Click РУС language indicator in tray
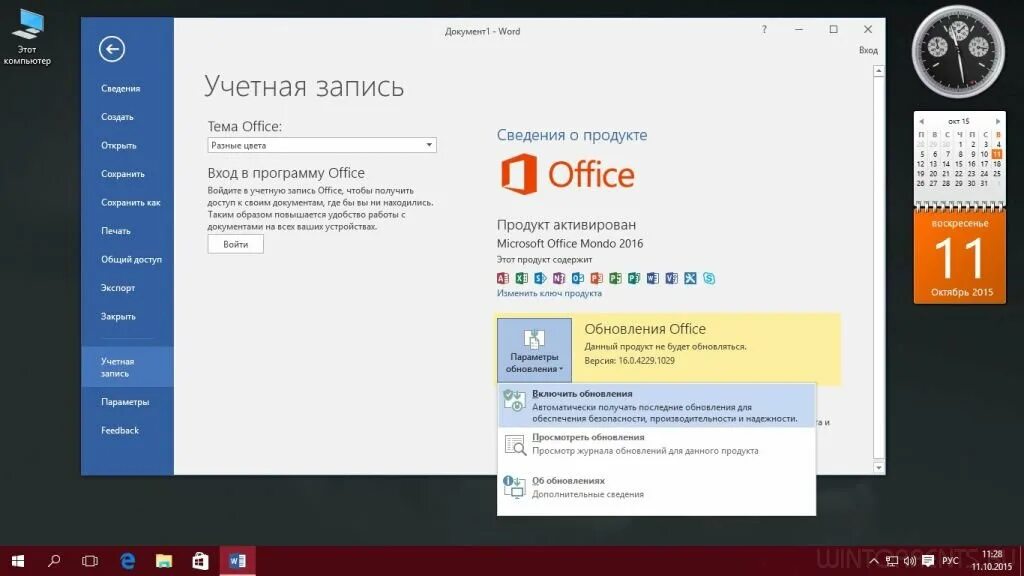1024x576 pixels. (950, 561)
